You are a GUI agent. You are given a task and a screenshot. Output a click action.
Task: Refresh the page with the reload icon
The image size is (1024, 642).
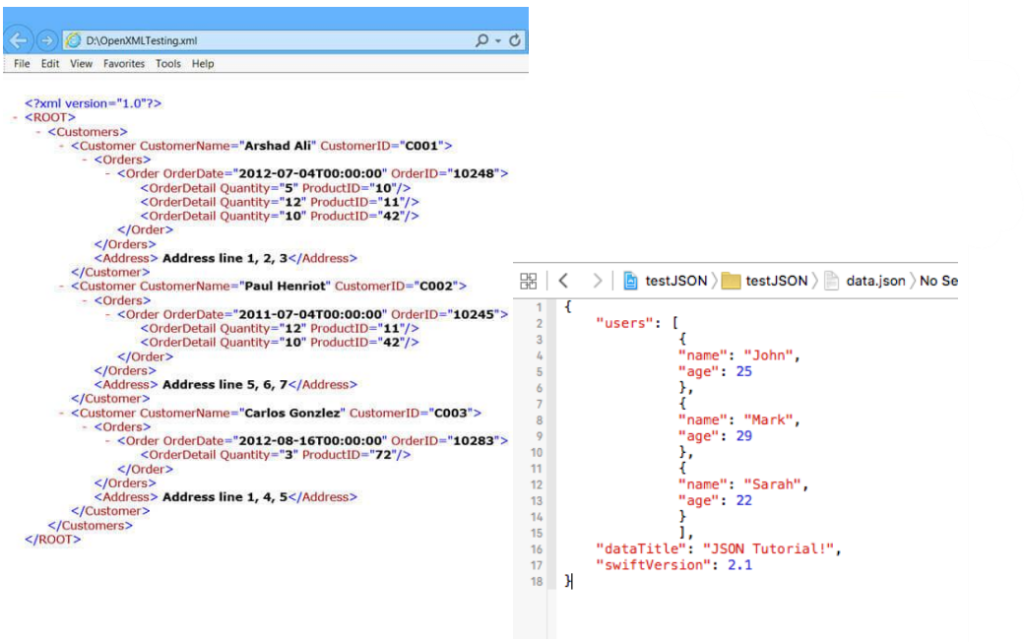(515, 40)
